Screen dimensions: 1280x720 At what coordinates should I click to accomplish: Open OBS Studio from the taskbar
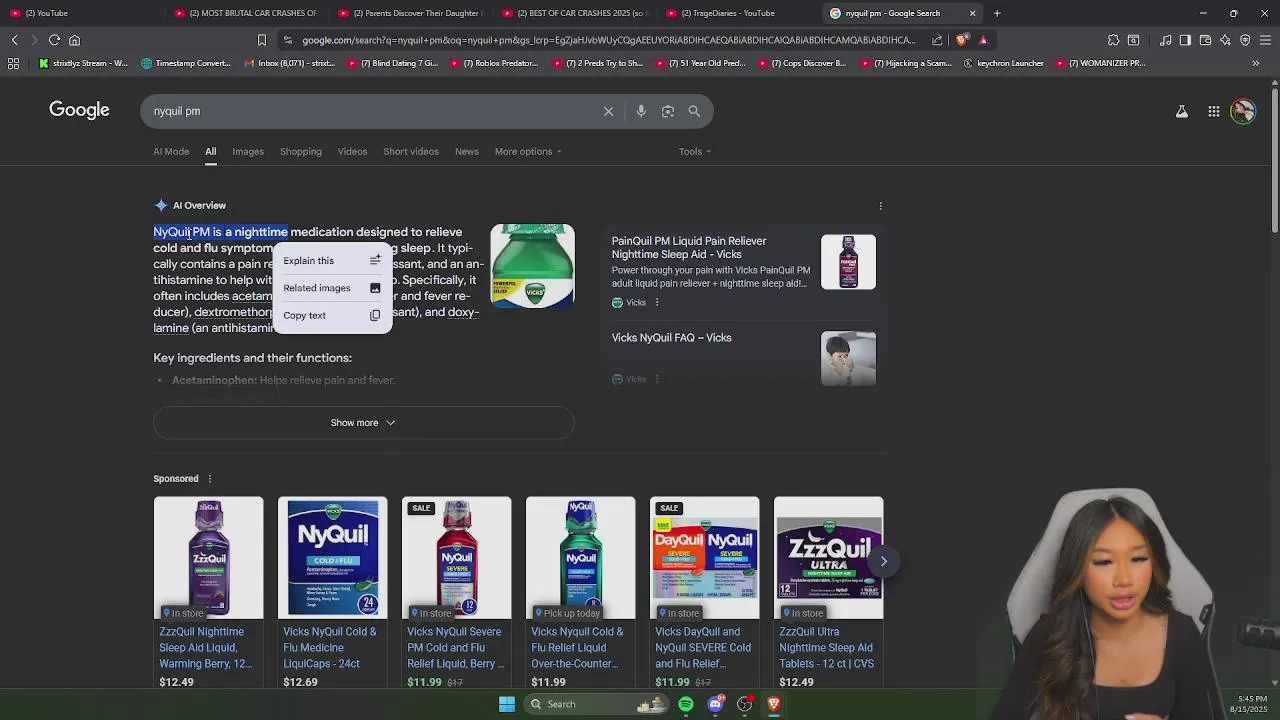[744, 704]
